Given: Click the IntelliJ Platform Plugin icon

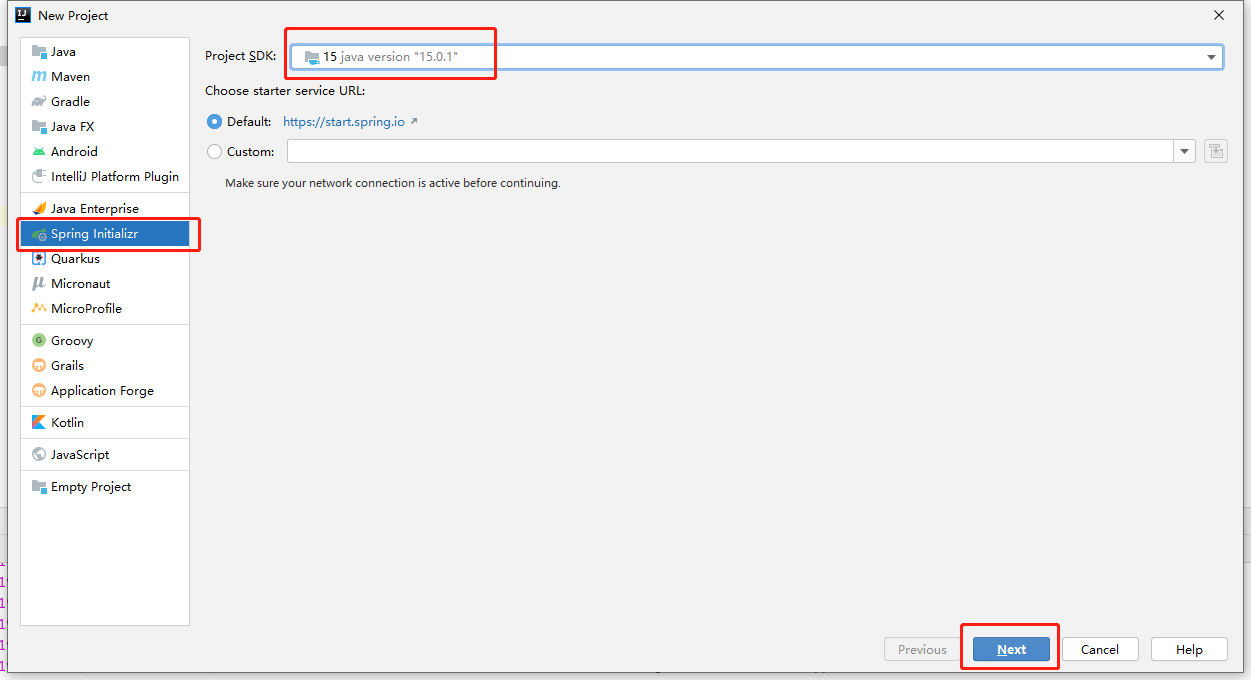Looking at the screenshot, I should [x=39, y=177].
